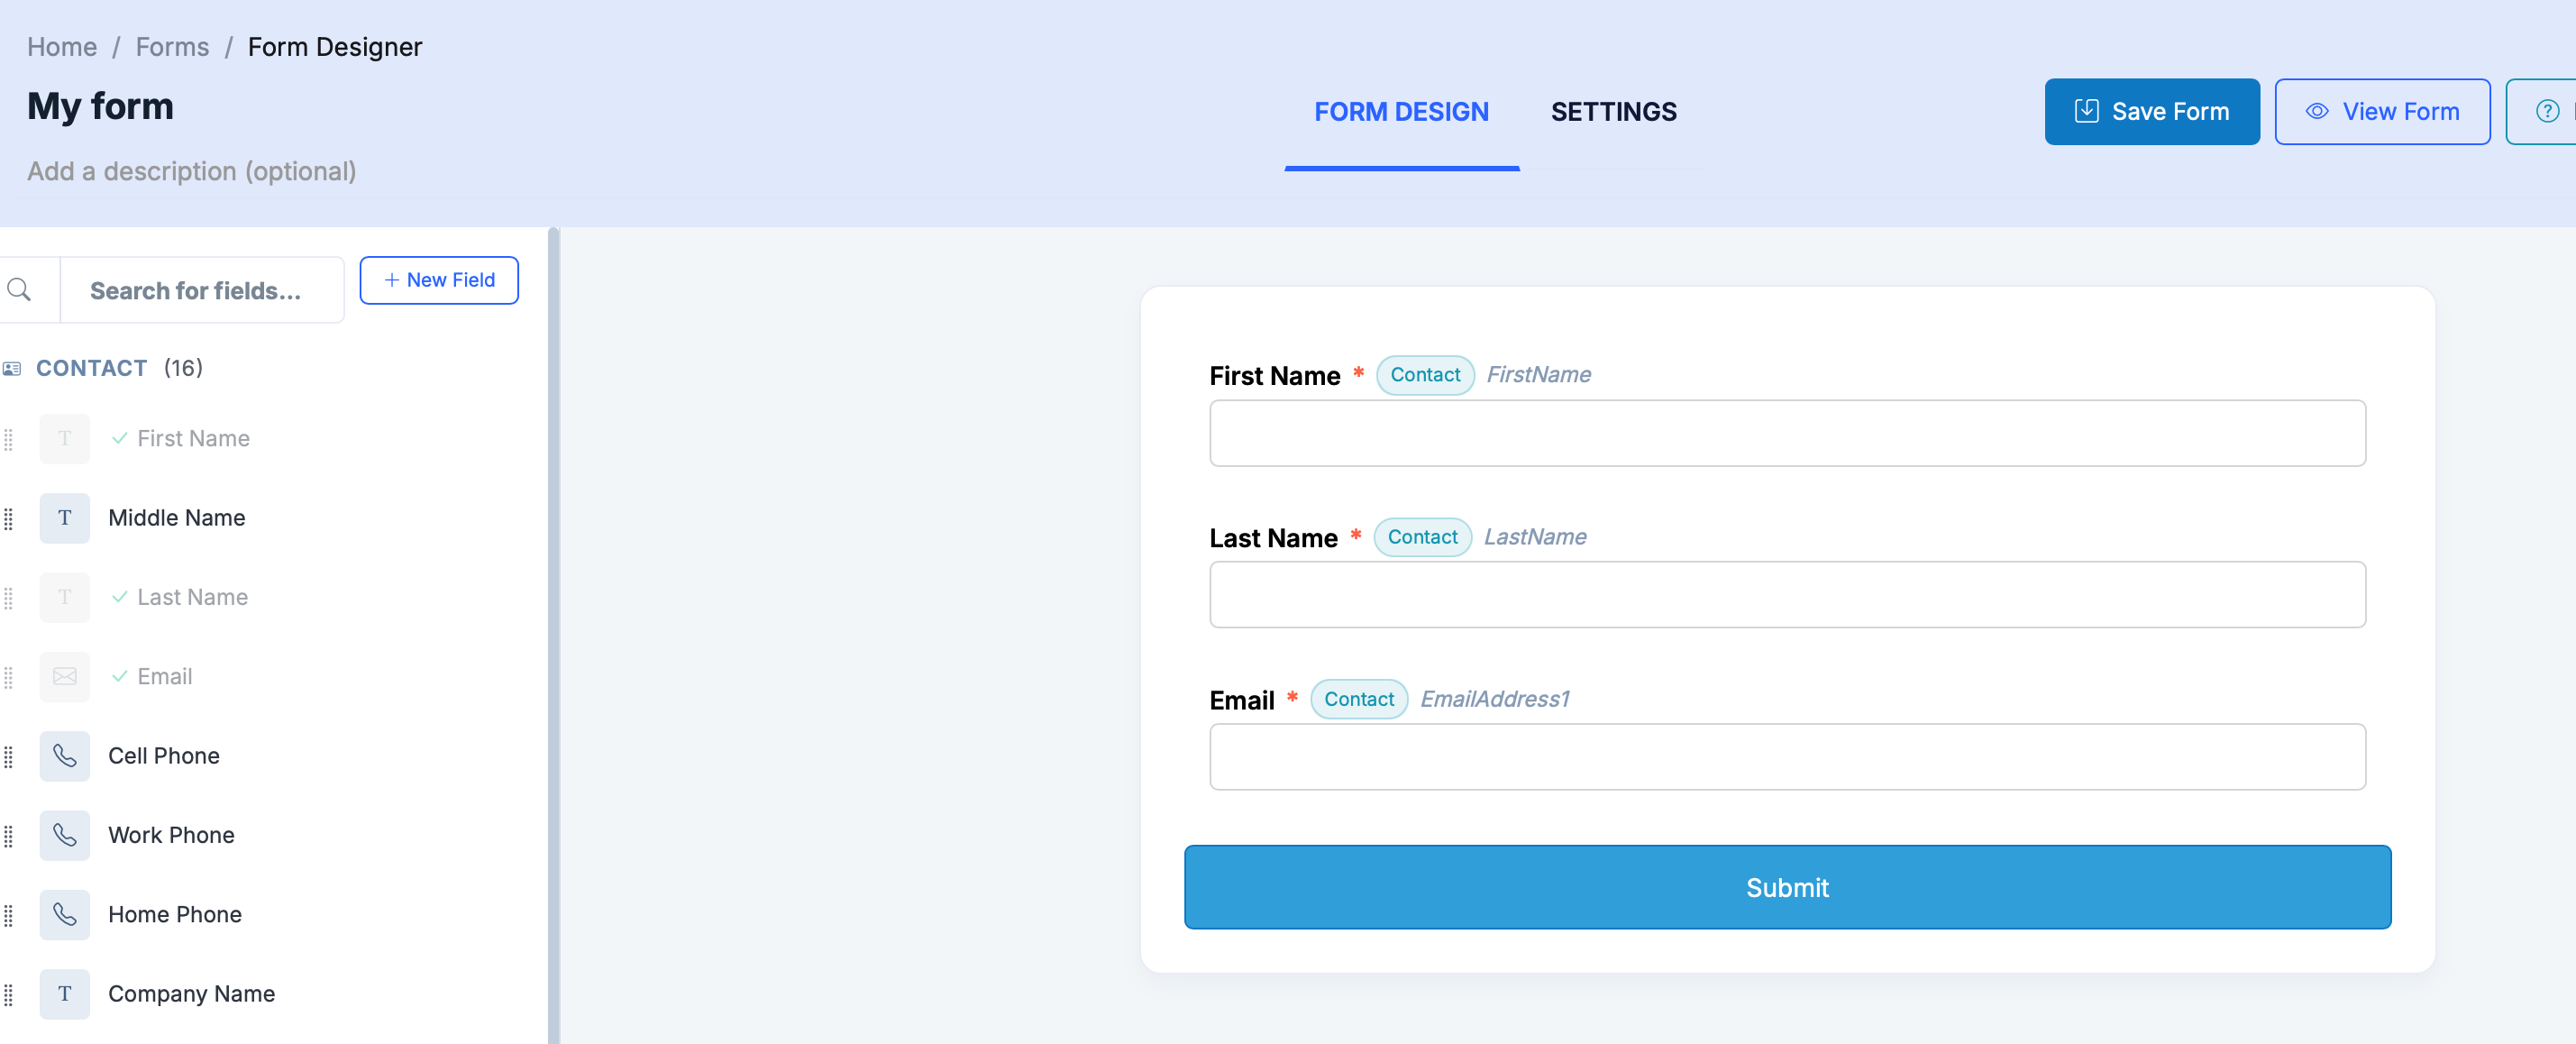Screen dimensions: 2576x1044
Task: Click the Cell Phone field icon
Action: pyautogui.click(x=65, y=756)
